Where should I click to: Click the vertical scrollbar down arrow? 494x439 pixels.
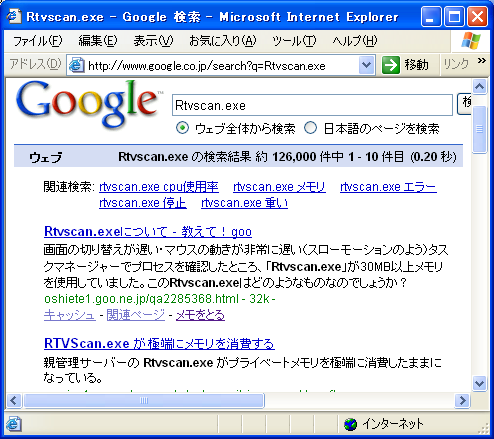[479, 383]
